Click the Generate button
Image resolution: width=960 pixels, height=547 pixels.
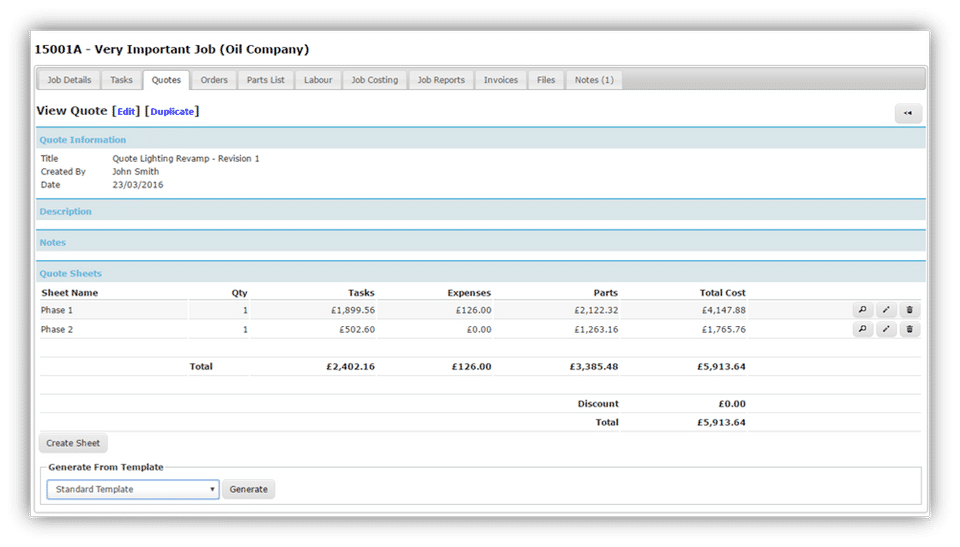coord(249,489)
